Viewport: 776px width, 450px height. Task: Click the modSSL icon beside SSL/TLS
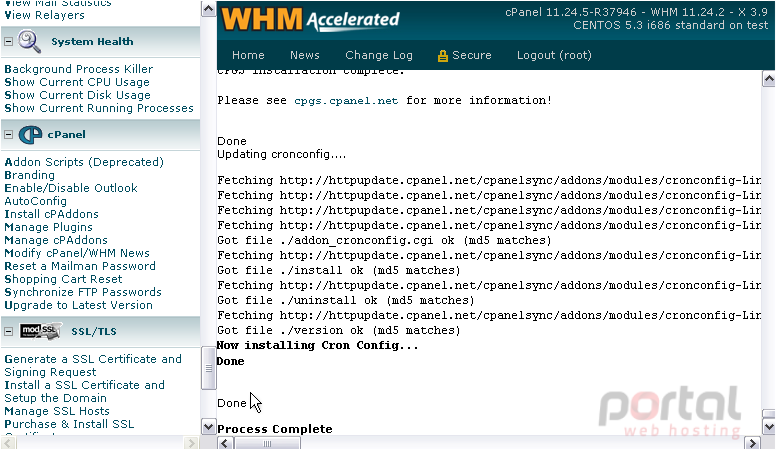(x=41, y=331)
